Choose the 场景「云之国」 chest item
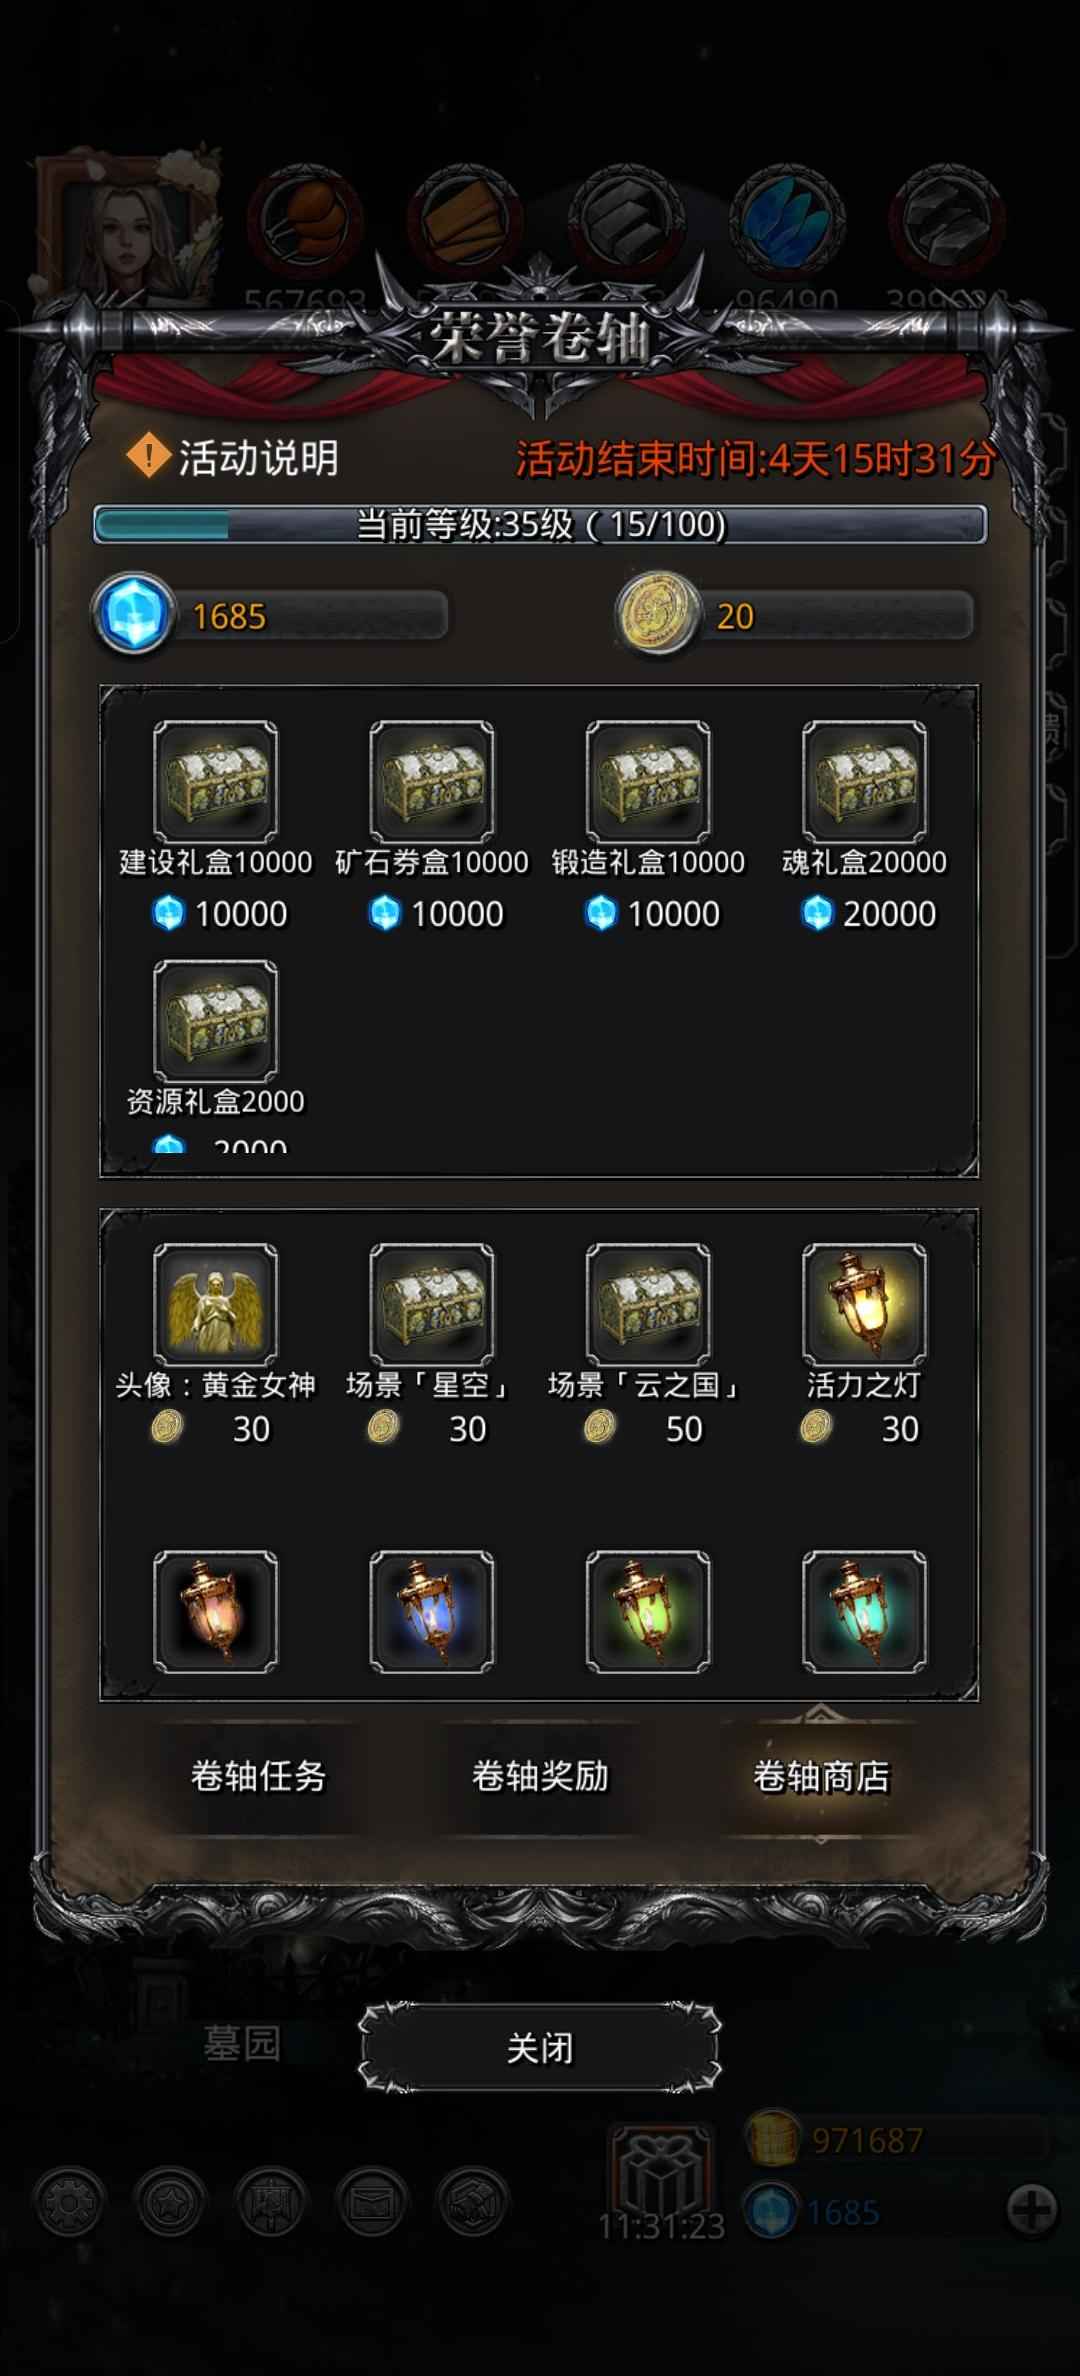1080x2376 pixels. [x=648, y=1304]
